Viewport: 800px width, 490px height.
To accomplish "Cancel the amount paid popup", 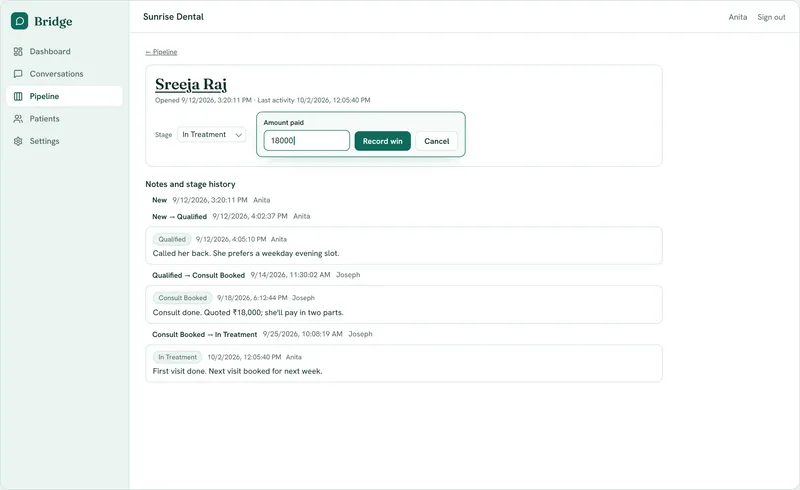I will (x=437, y=141).
